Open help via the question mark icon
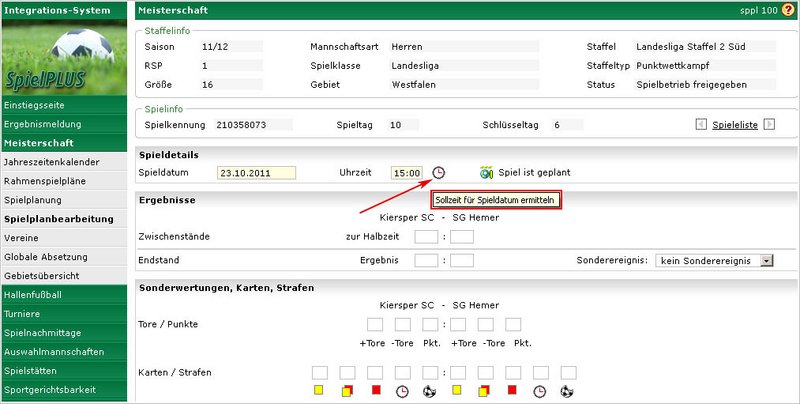The image size is (800, 404). [788, 10]
